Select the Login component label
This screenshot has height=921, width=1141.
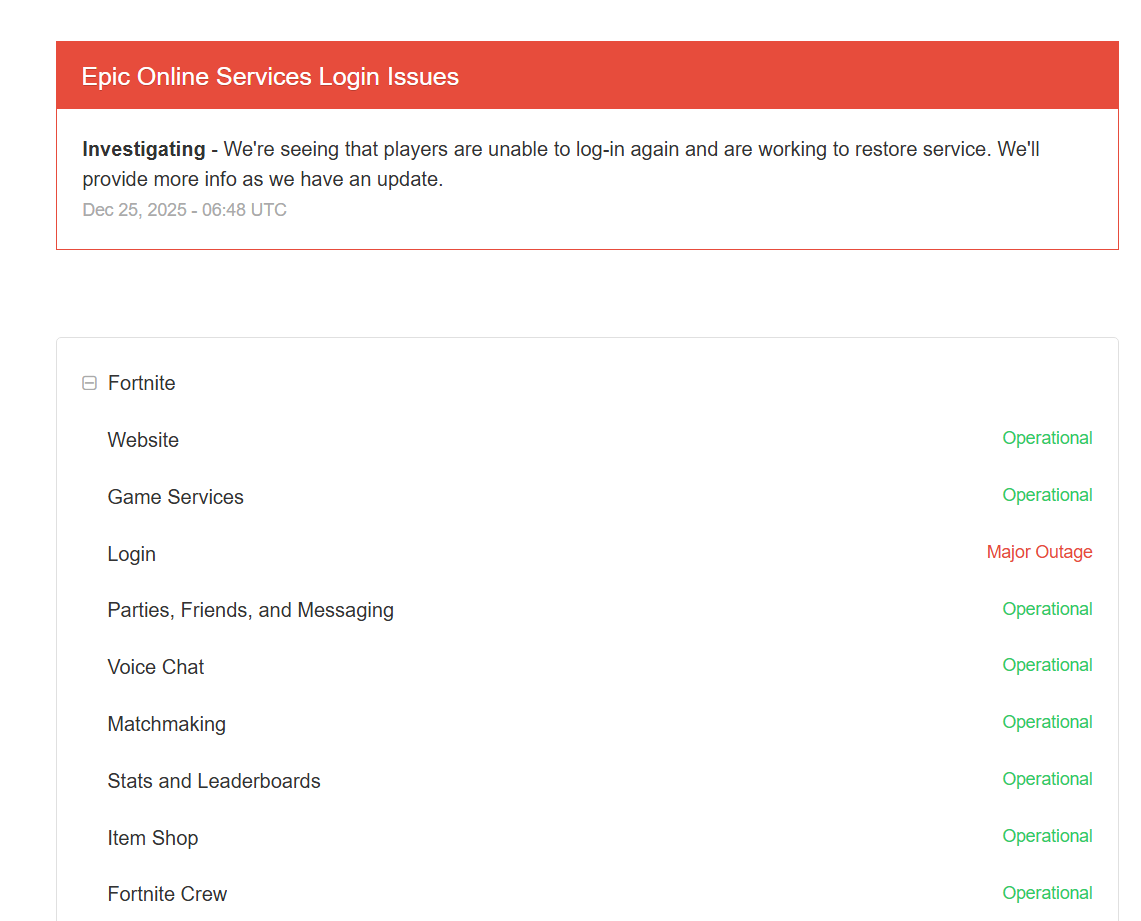[132, 554]
